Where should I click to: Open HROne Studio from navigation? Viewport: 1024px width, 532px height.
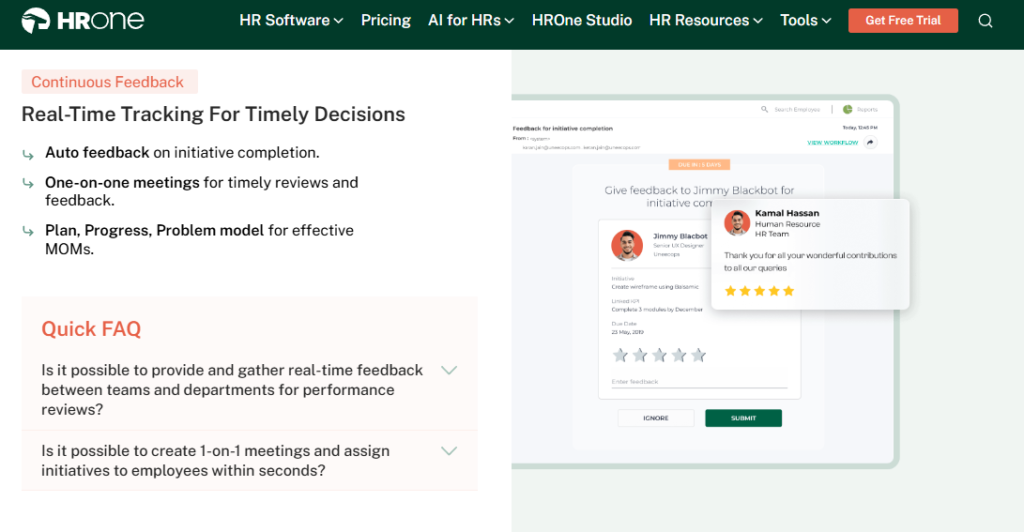coord(582,20)
